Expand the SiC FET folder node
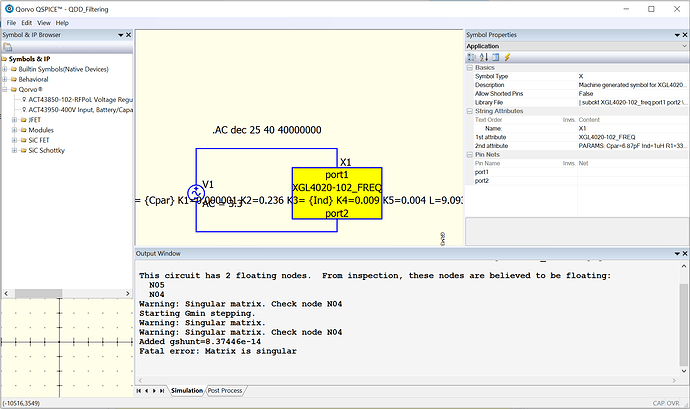The width and height of the screenshot is (690, 409). coord(15,140)
